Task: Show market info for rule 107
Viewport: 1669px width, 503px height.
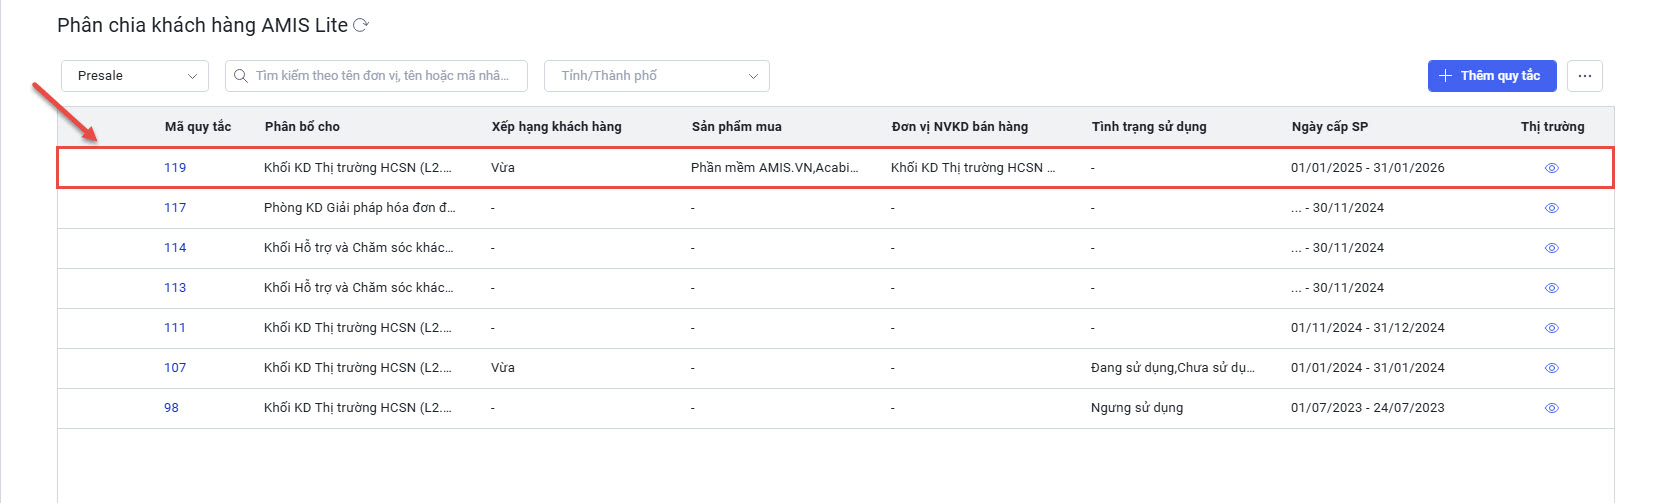Action: click(1551, 368)
